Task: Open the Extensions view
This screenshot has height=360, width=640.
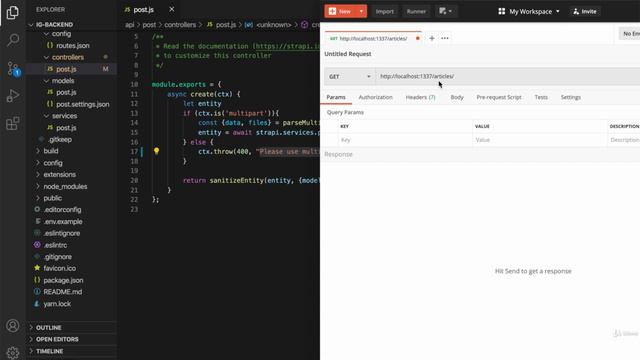Action: tap(13, 123)
